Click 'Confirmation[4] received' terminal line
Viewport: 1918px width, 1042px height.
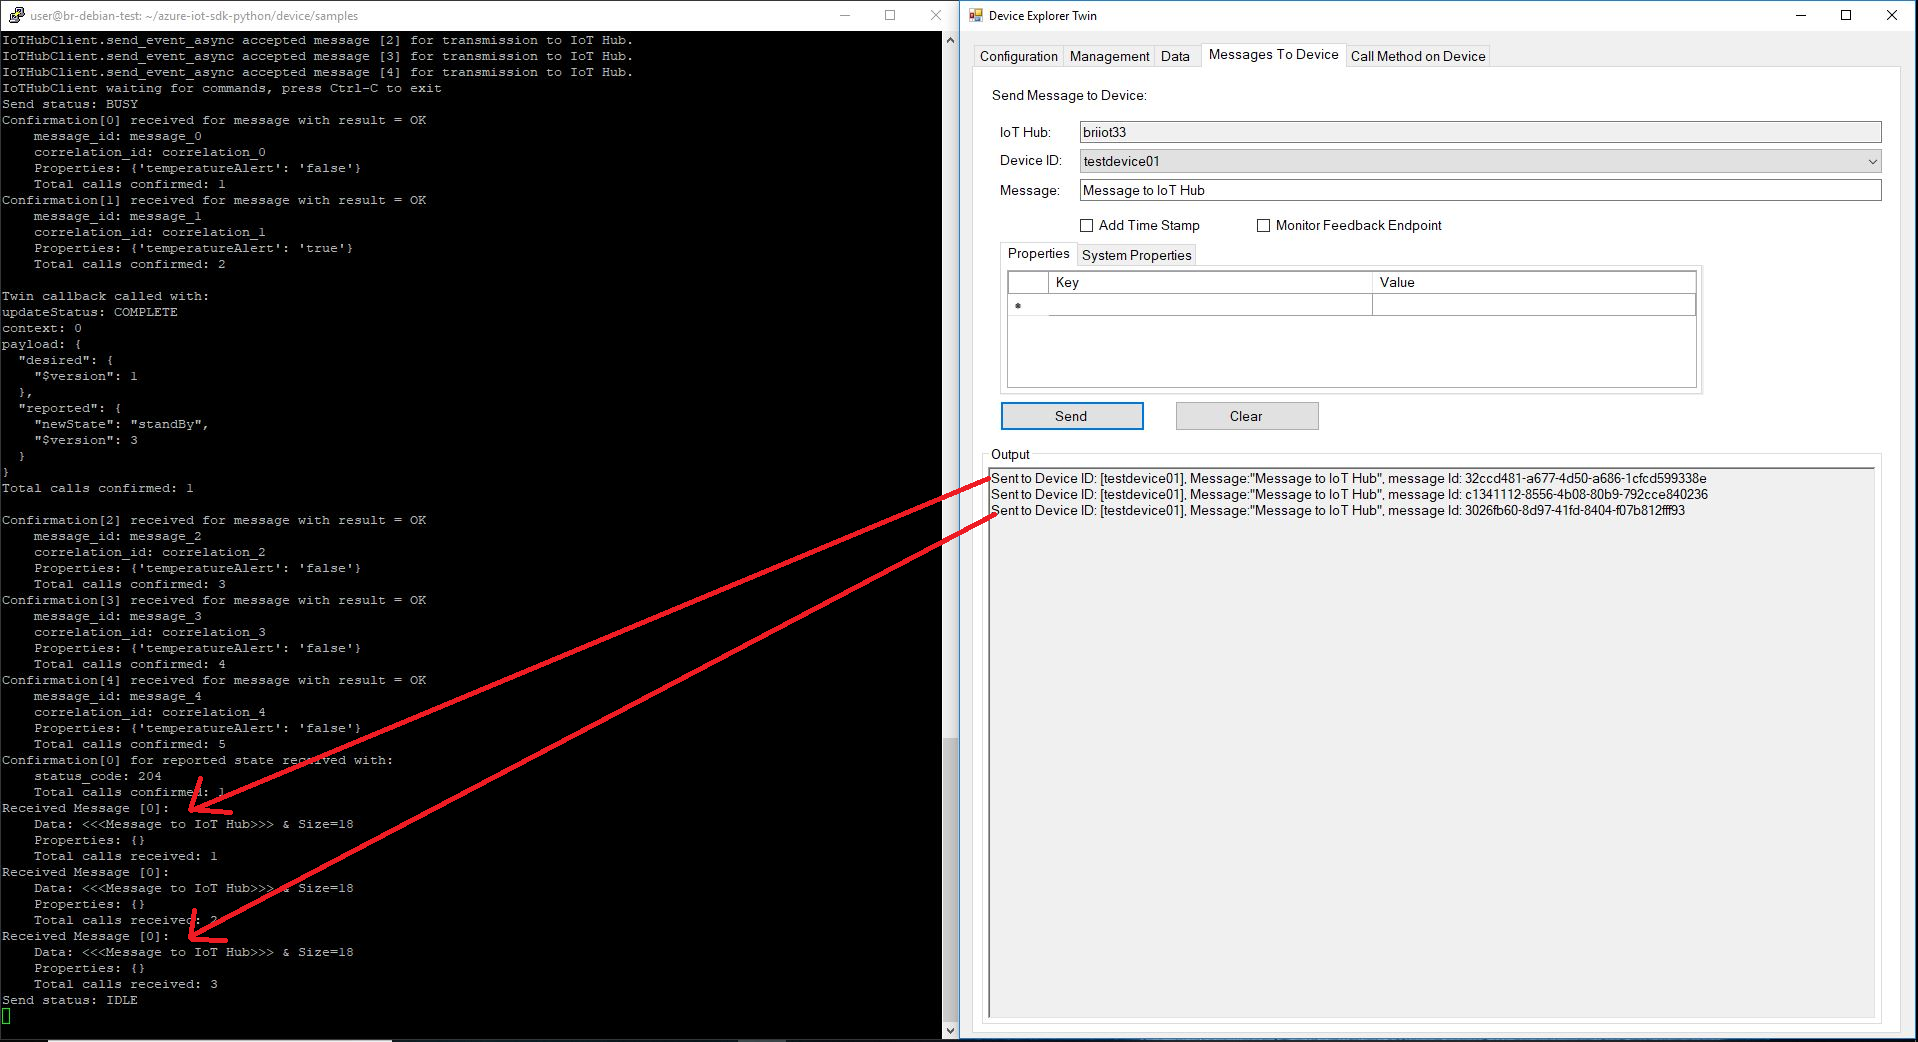tap(213, 680)
